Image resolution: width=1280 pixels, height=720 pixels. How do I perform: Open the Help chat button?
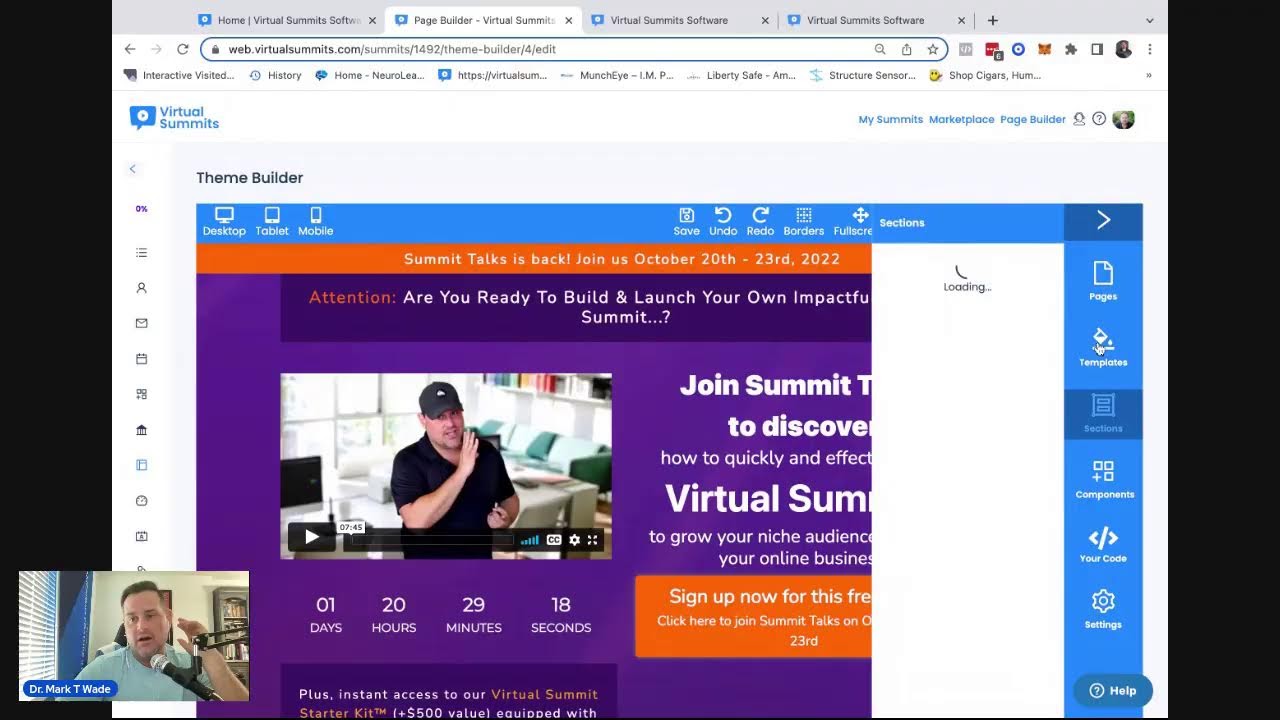click(x=1112, y=690)
